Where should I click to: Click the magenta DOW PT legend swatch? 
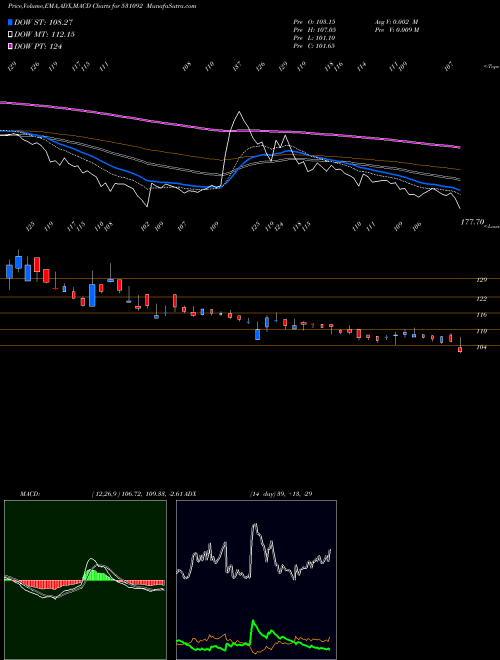[10, 46]
